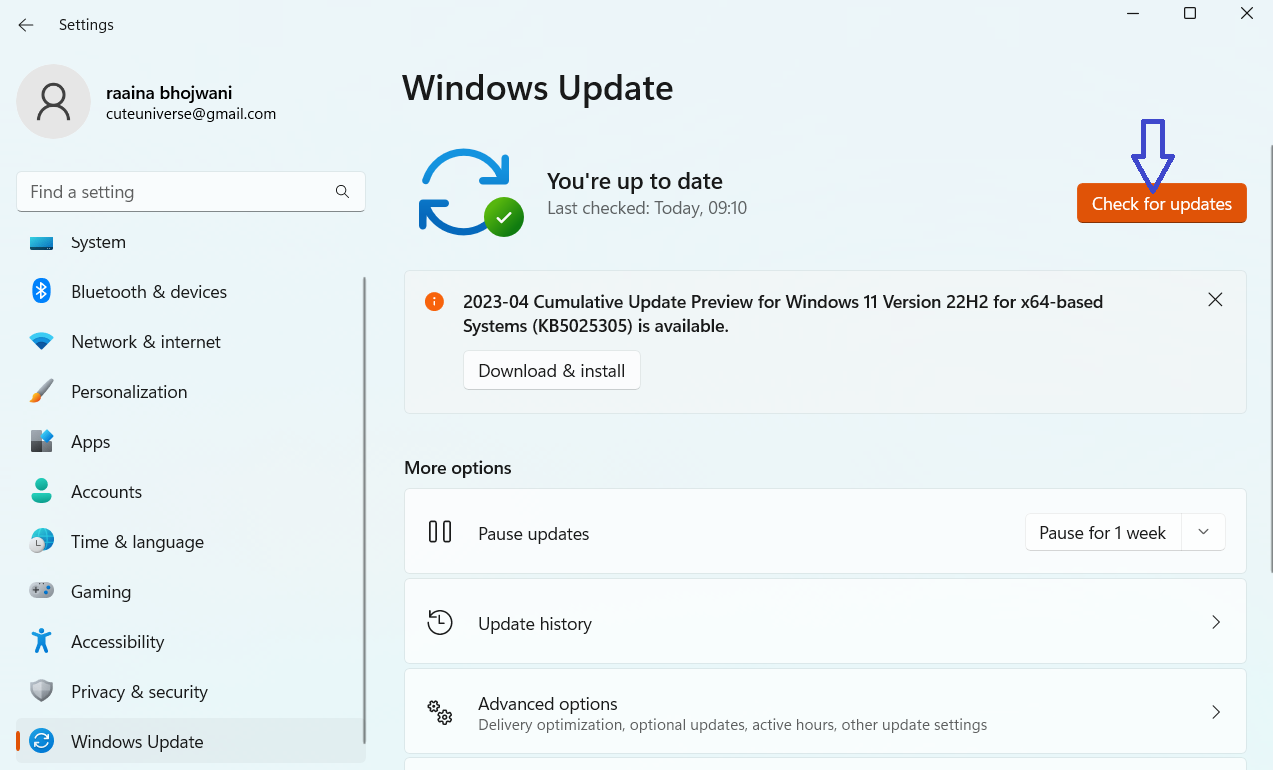The width and height of the screenshot is (1273, 770).
Task: Click the Network & internet wifi icon
Action: 41,341
